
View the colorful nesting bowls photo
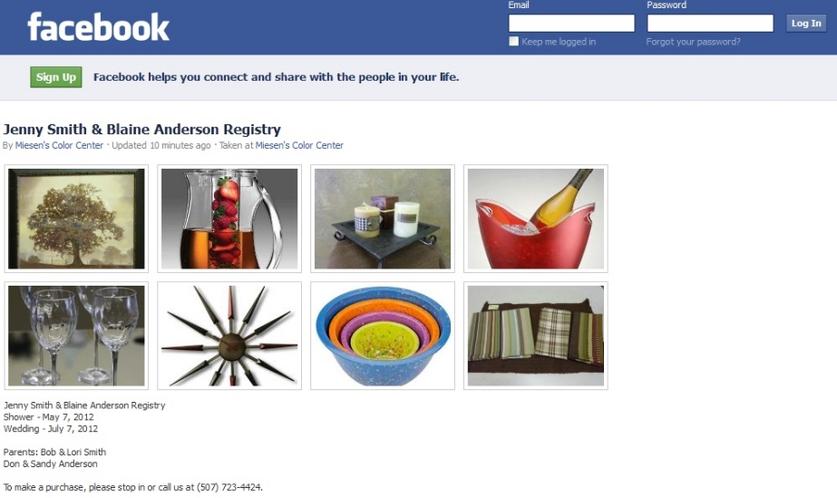pyautogui.click(x=383, y=336)
